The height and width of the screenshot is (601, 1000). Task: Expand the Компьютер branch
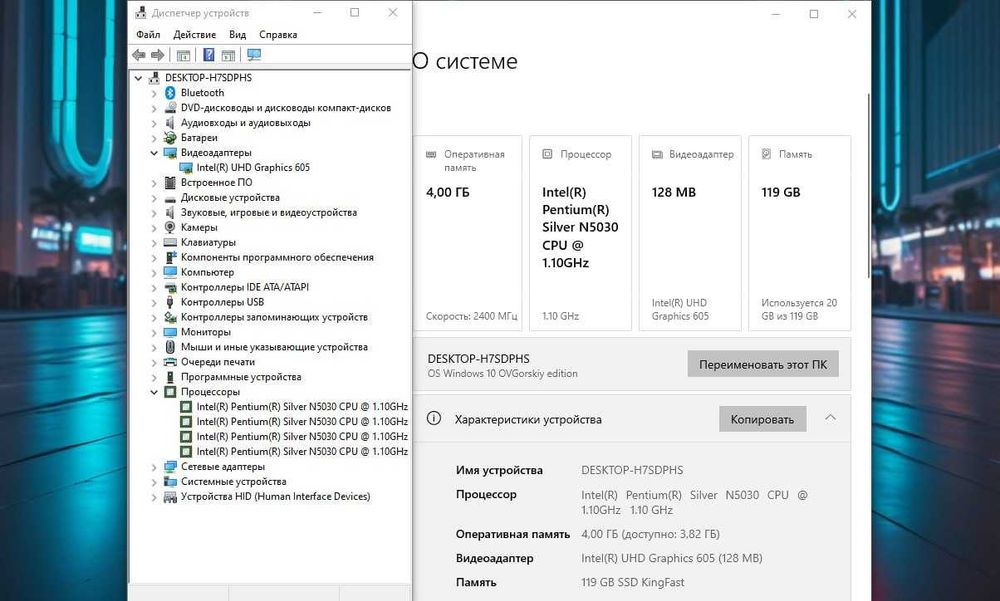click(154, 272)
